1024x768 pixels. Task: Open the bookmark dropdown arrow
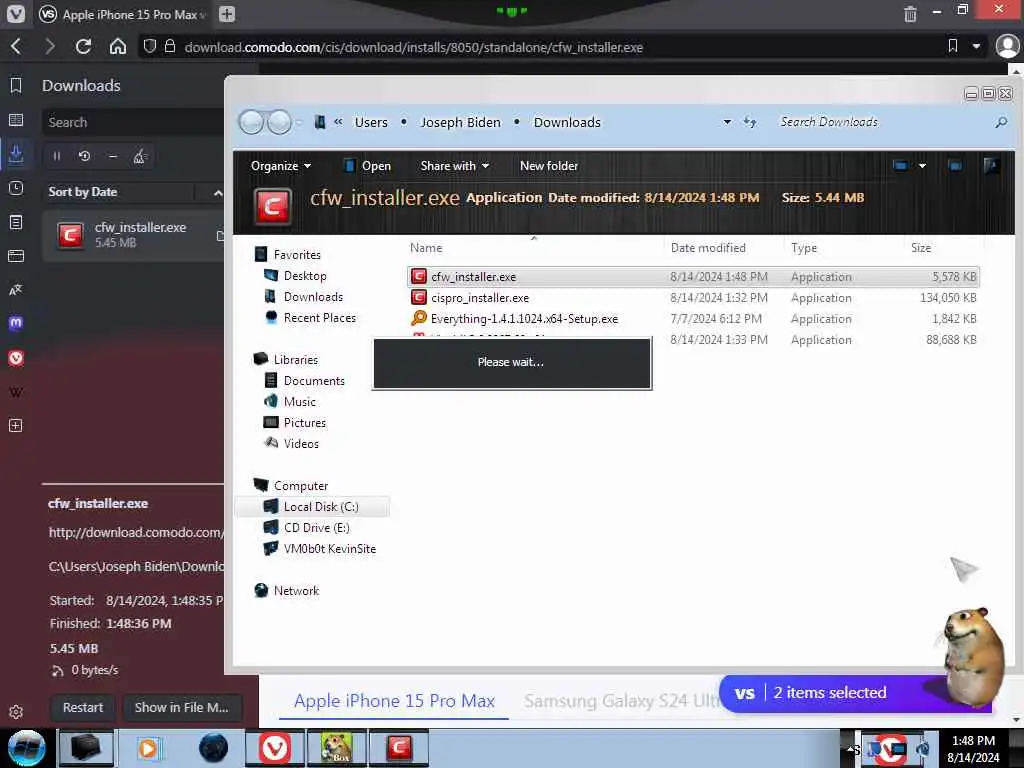(x=976, y=46)
